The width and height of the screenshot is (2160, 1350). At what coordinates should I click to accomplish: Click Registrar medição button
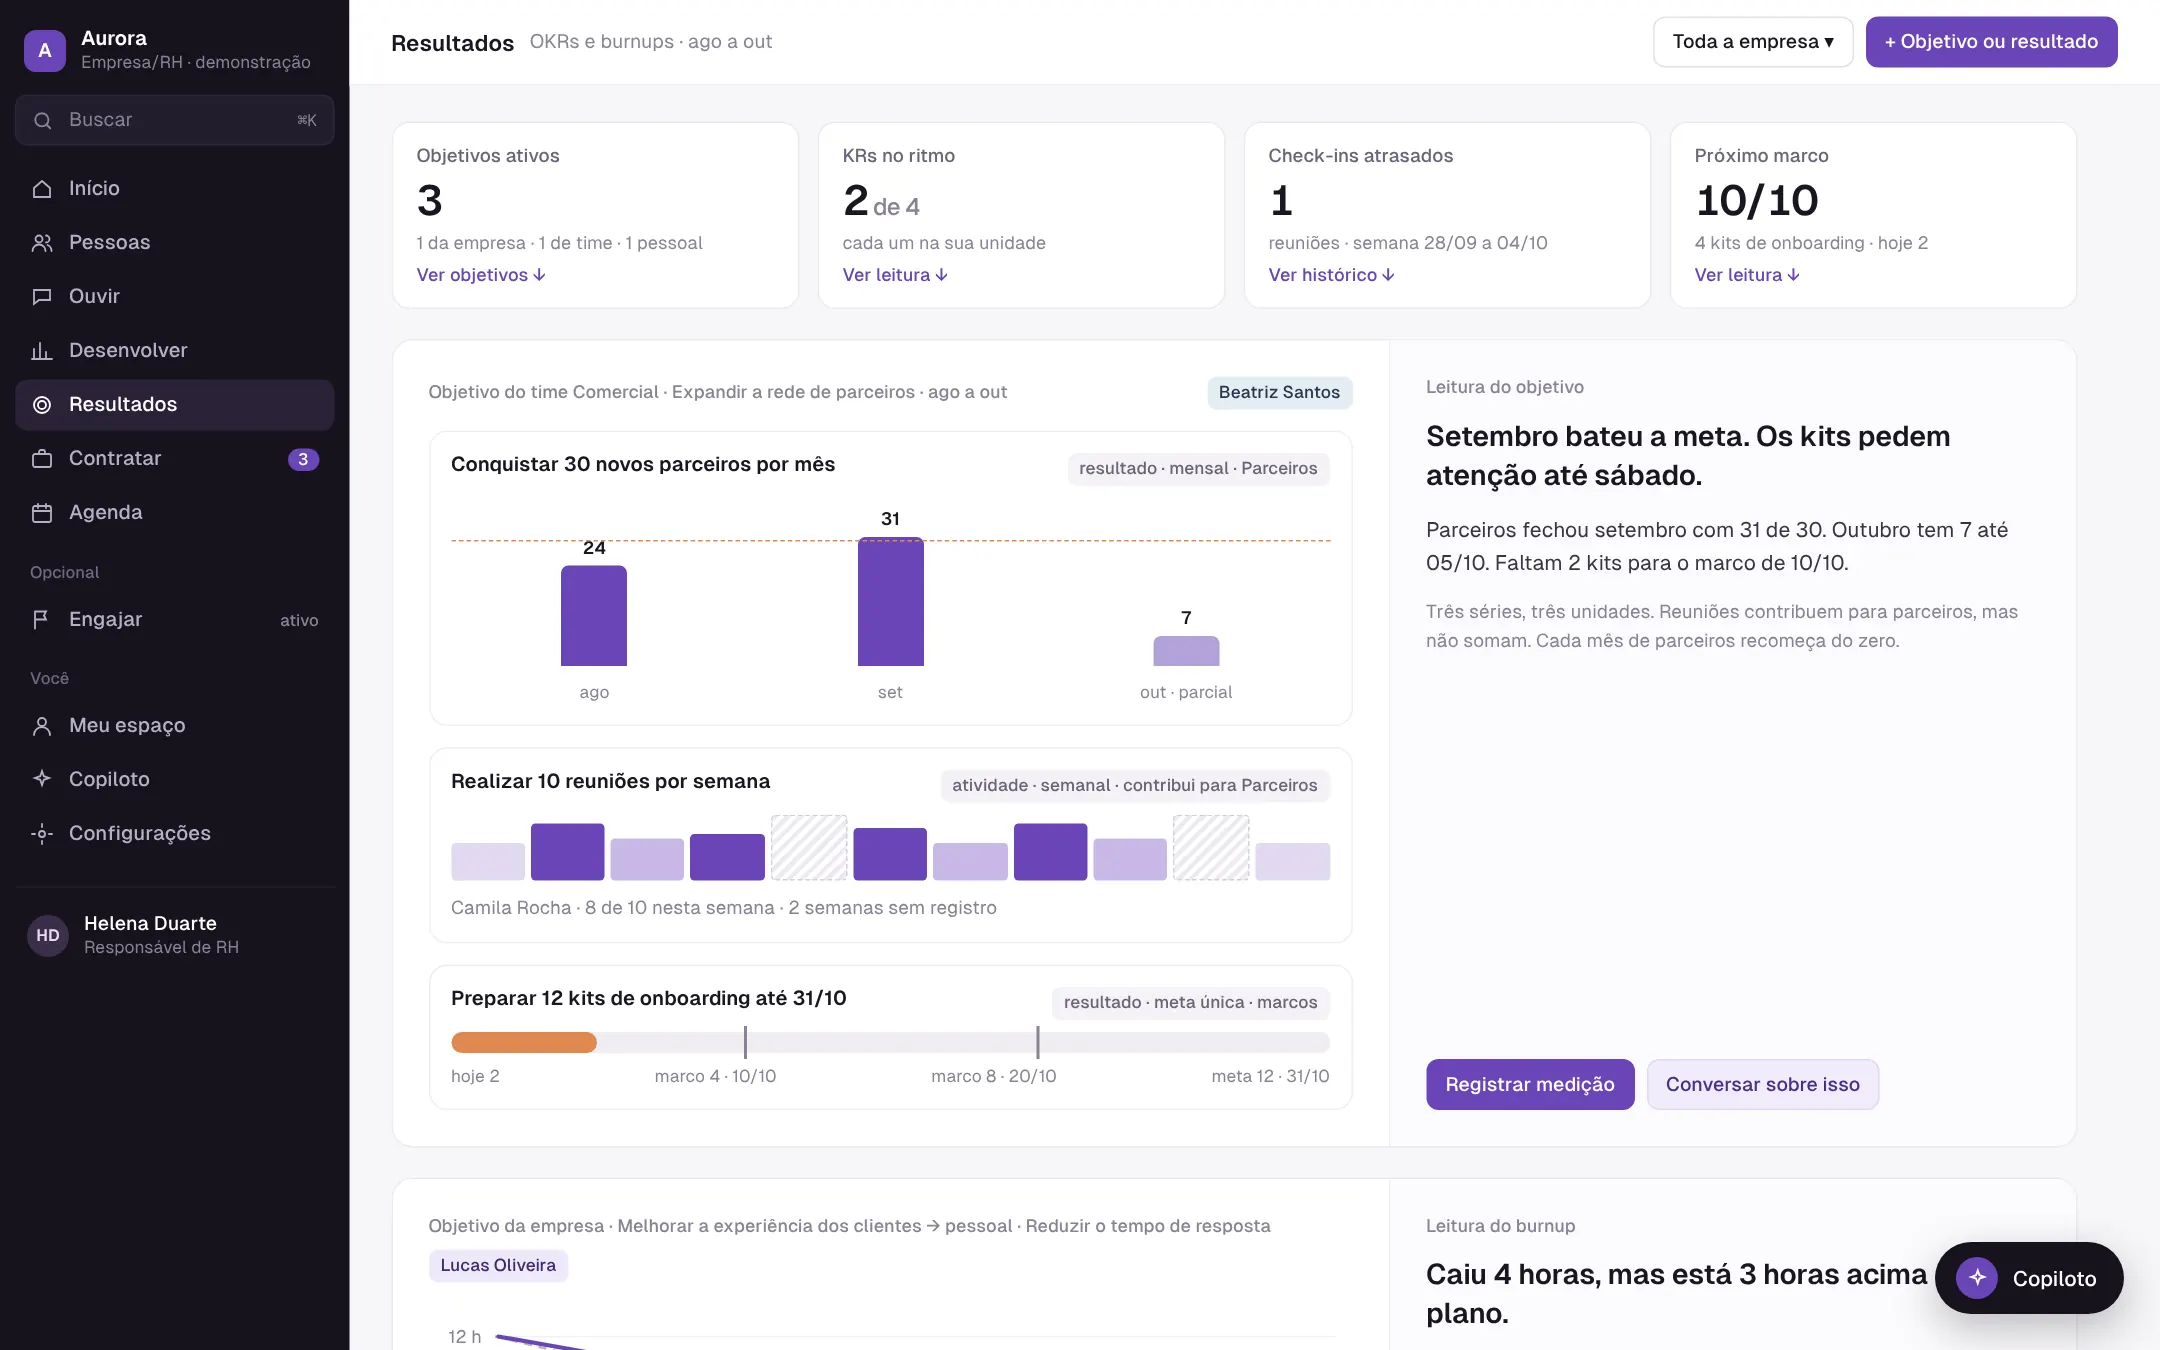1530,1084
